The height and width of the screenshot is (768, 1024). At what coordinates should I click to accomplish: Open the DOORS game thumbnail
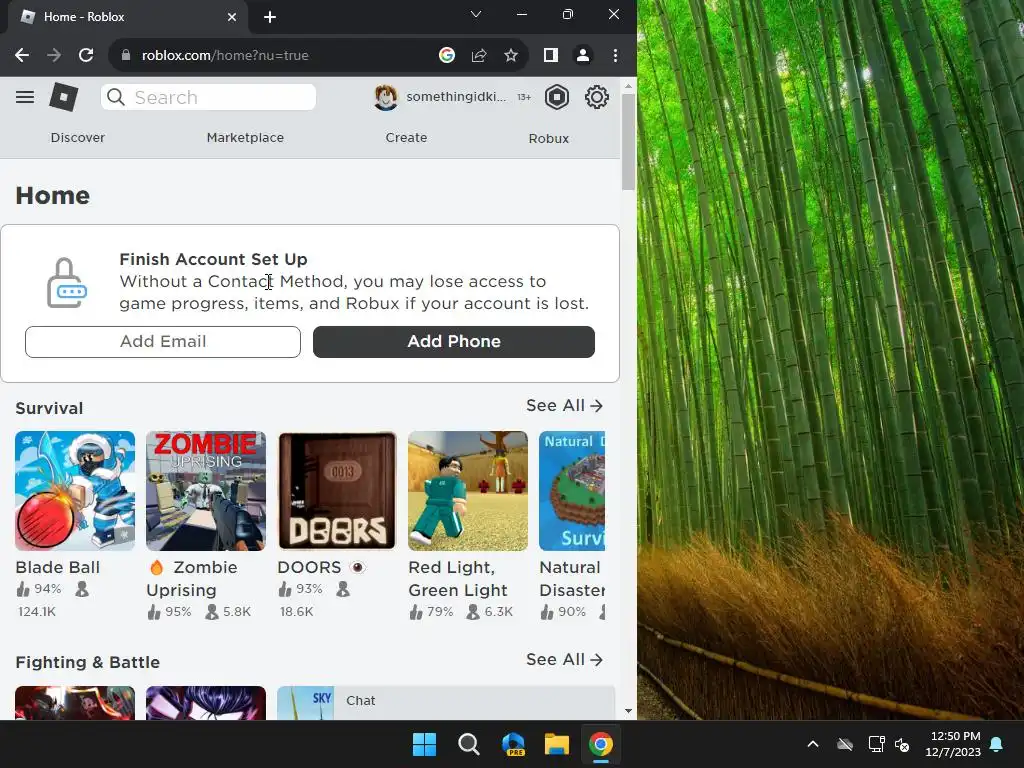tap(337, 491)
